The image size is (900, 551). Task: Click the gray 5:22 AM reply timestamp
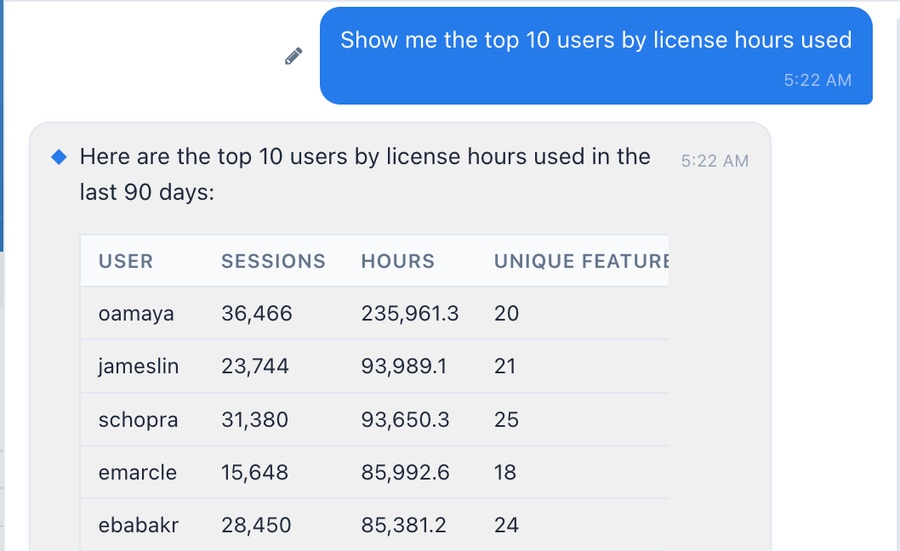coord(715,161)
